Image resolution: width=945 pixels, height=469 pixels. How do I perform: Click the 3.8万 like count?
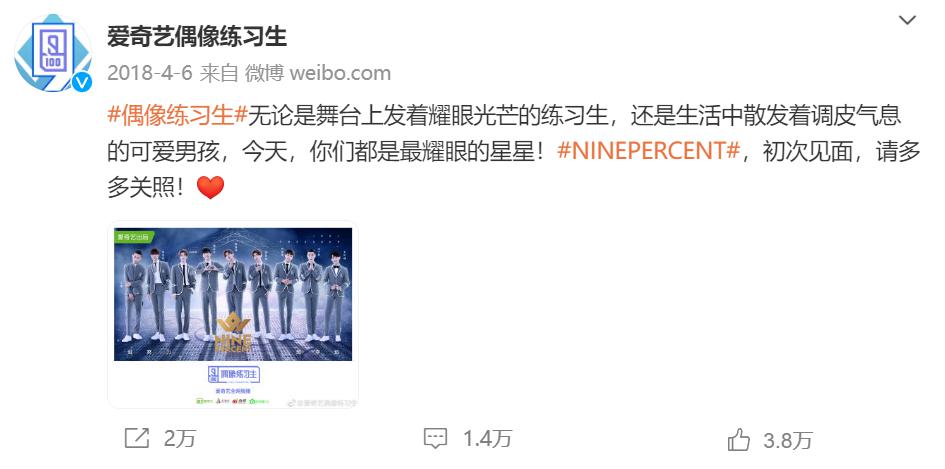pyautogui.click(x=788, y=440)
